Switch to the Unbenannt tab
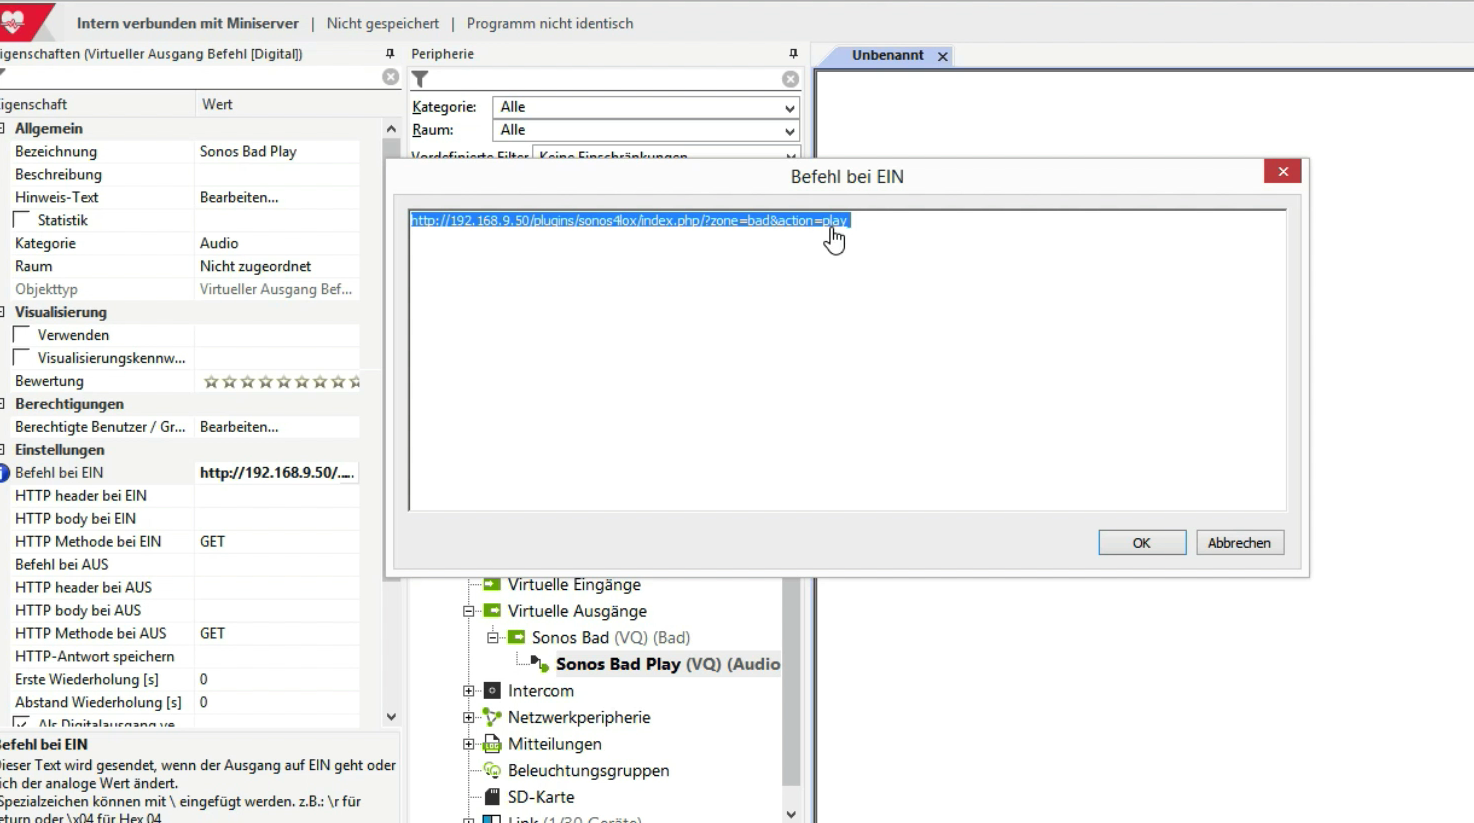Viewport: 1474px width, 823px height. 887,55
